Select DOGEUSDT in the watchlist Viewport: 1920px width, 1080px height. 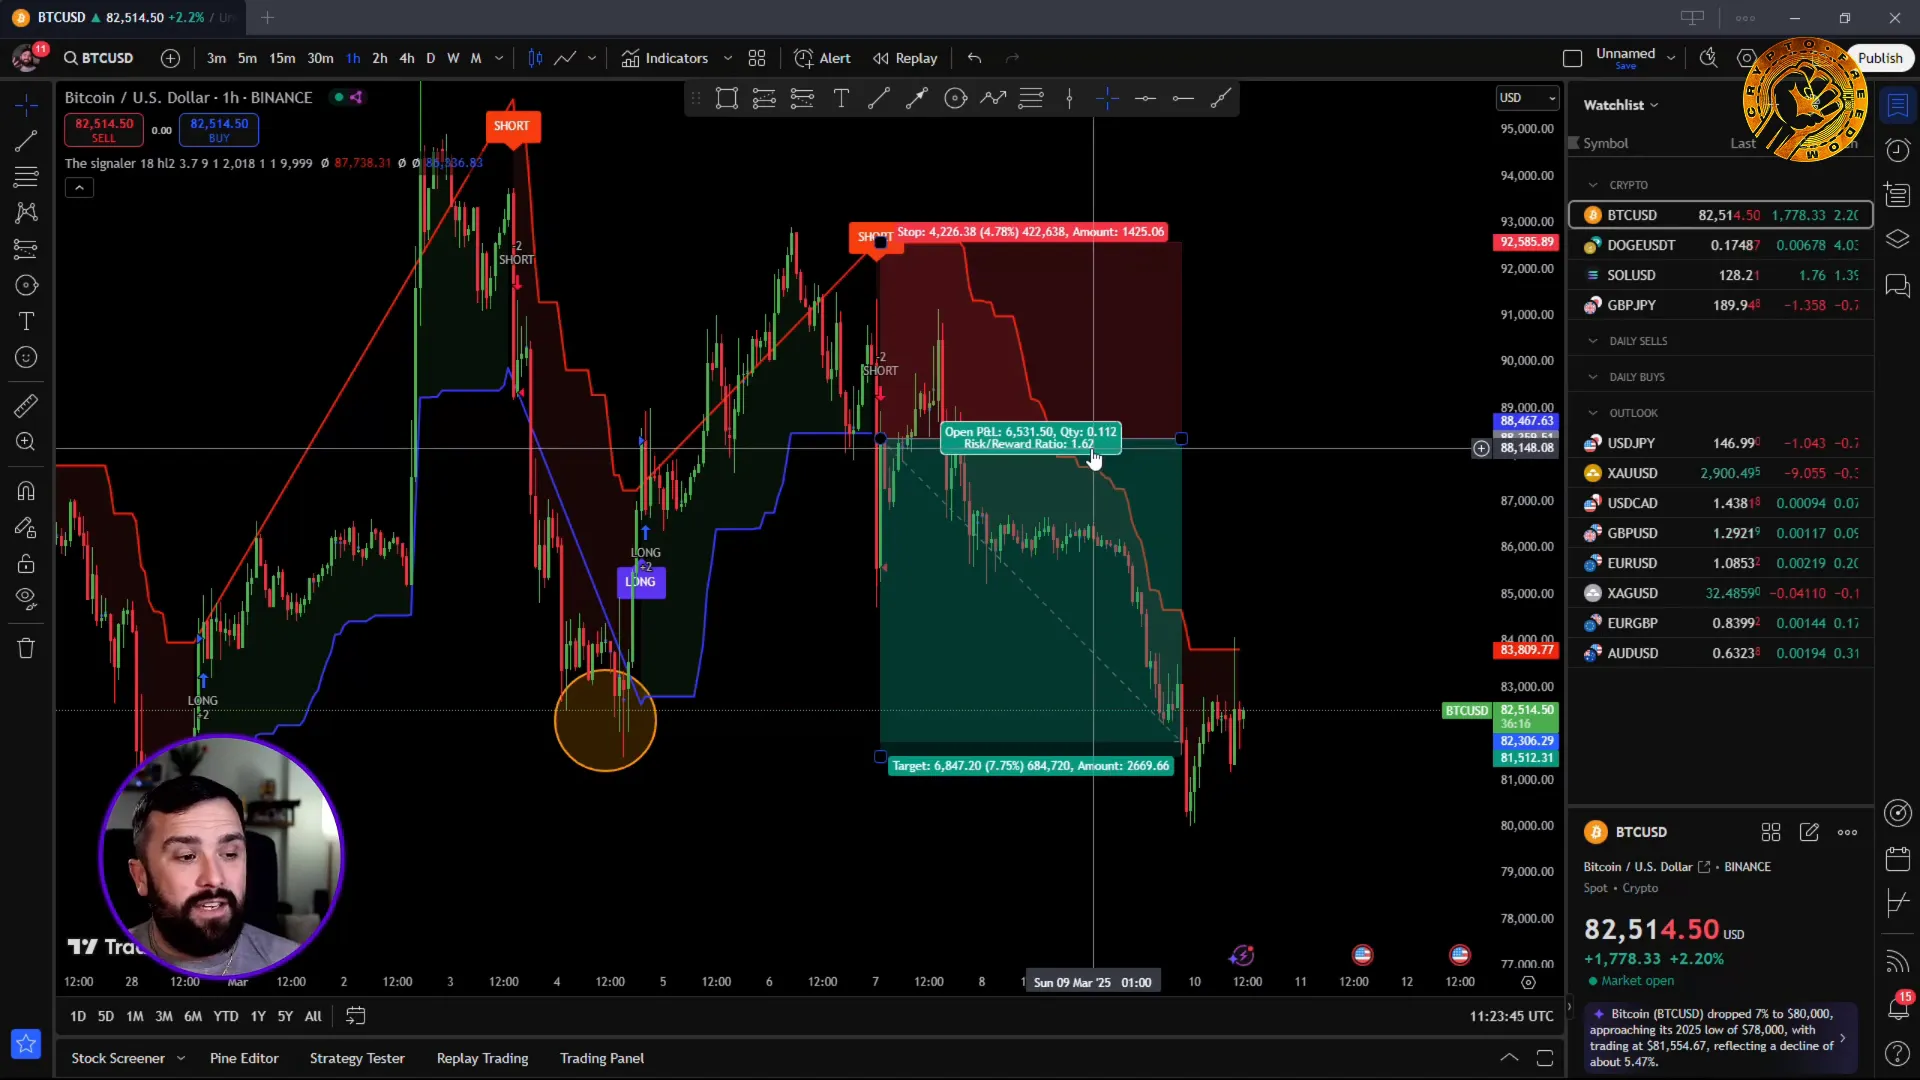pyautogui.click(x=1720, y=245)
